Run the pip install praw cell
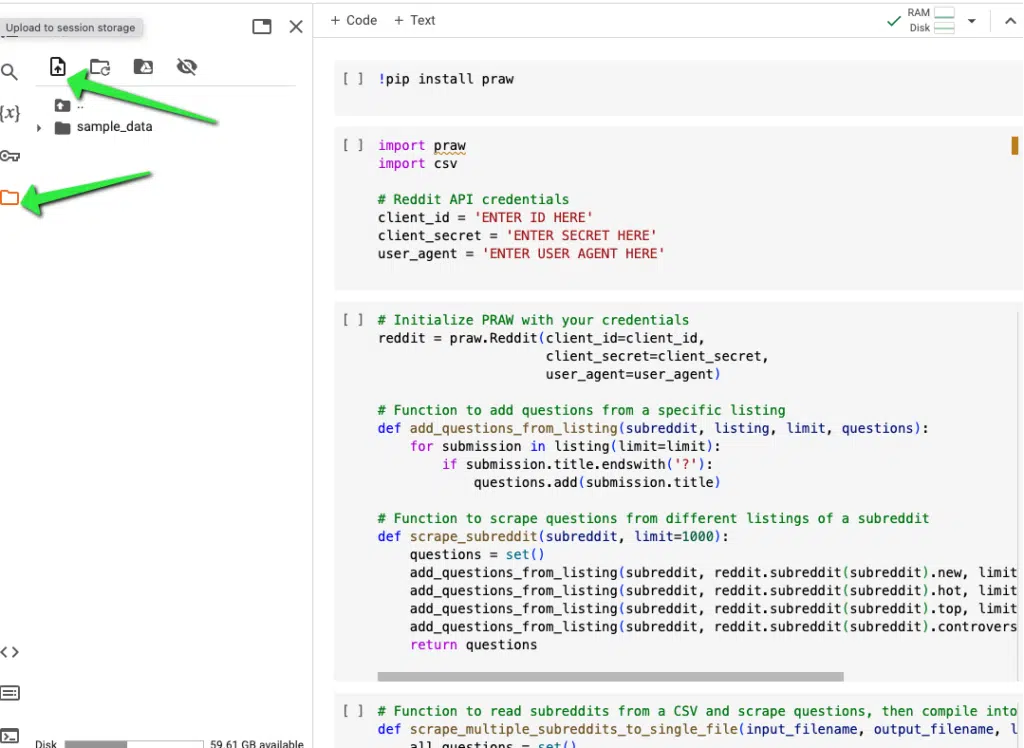 353,79
